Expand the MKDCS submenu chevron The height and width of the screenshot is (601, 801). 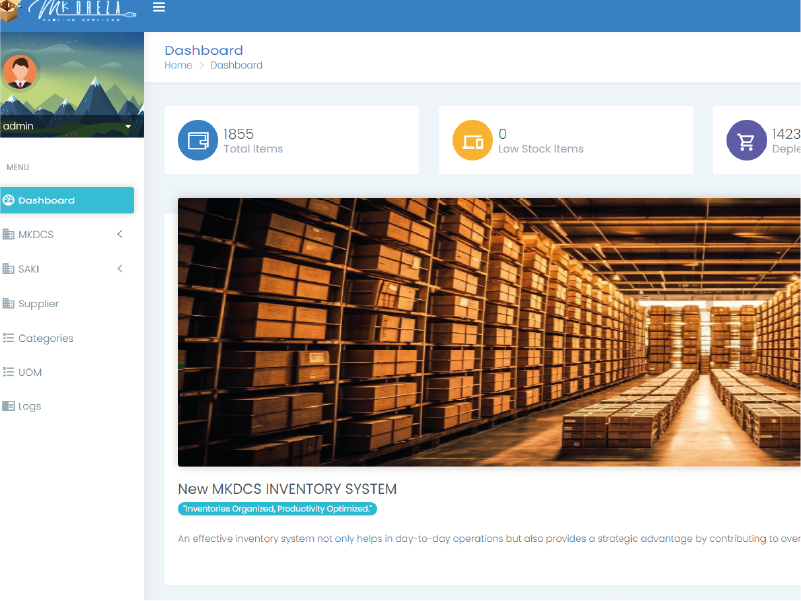[120, 234]
